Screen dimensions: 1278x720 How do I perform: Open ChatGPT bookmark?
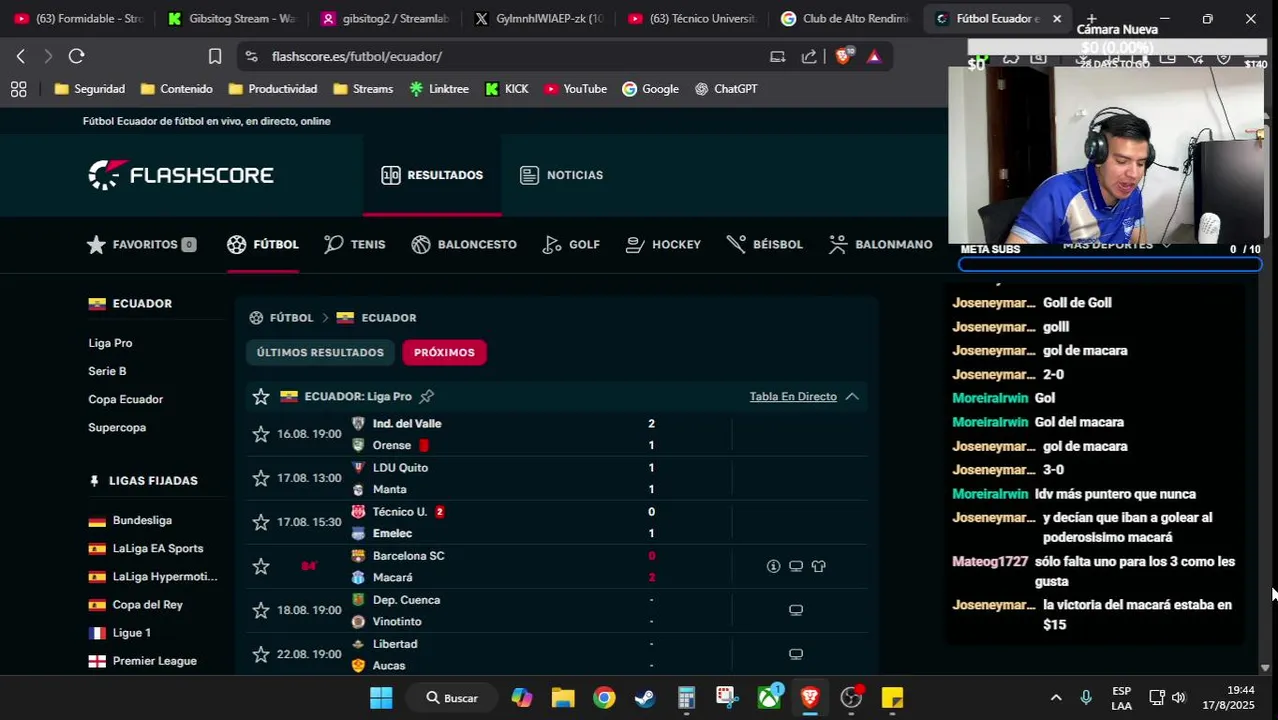pyautogui.click(x=726, y=89)
